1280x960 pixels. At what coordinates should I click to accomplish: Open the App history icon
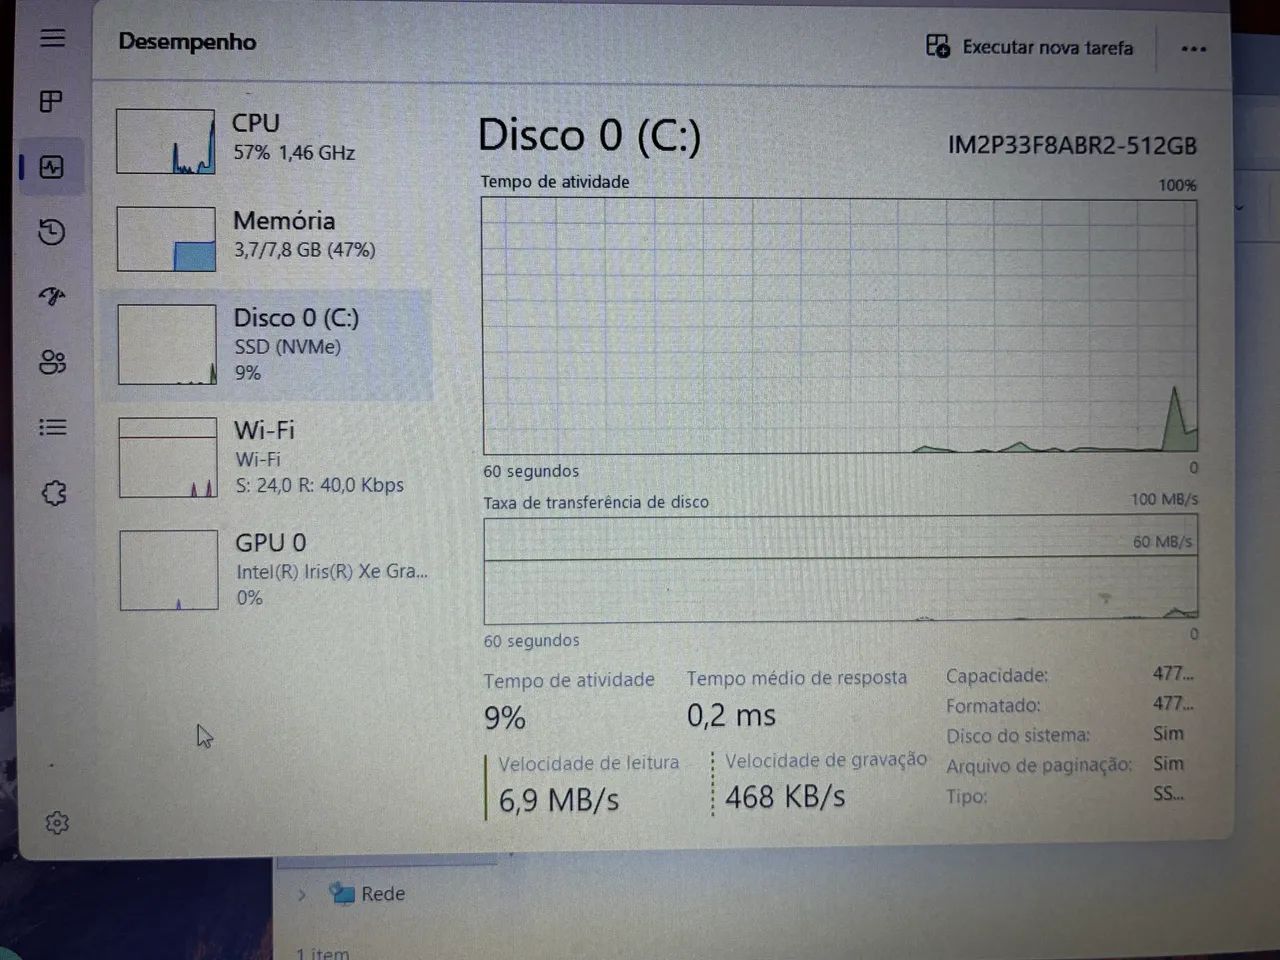coord(51,232)
